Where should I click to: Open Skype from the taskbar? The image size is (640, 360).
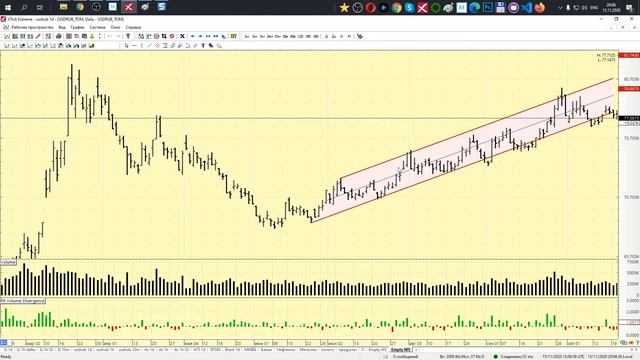coord(409,7)
